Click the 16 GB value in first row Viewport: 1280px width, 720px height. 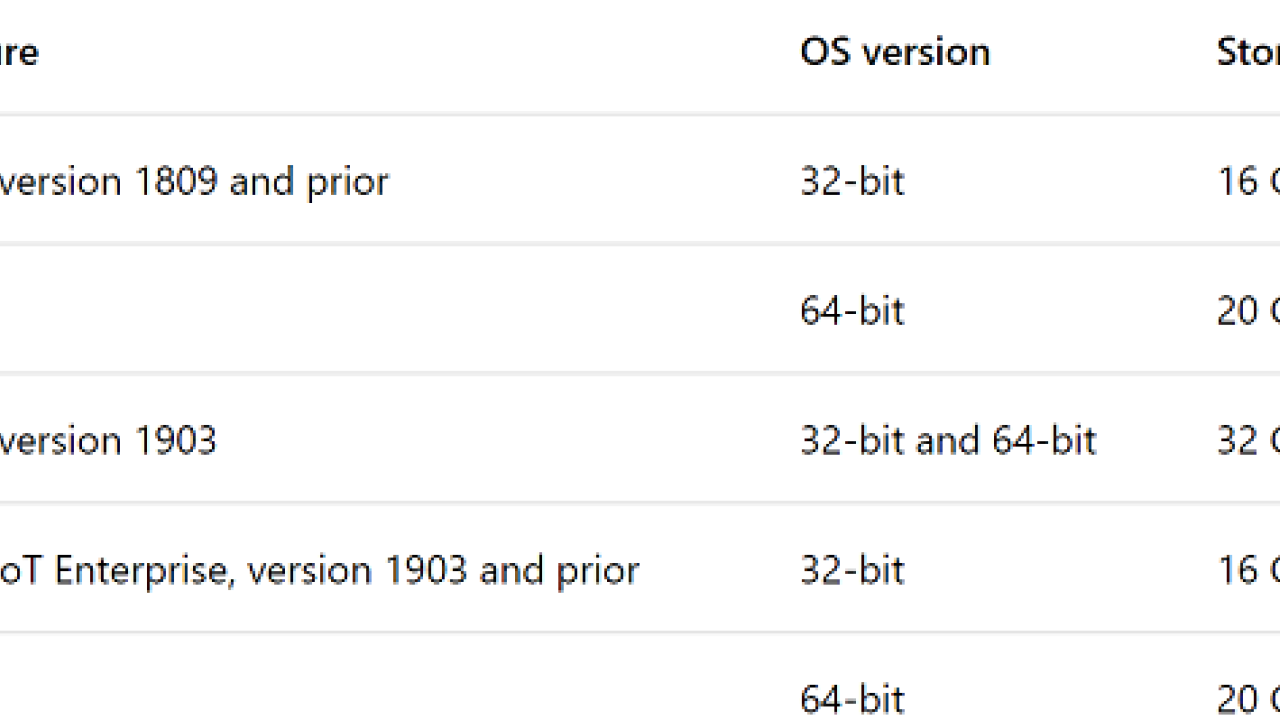[x=1248, y=181]
